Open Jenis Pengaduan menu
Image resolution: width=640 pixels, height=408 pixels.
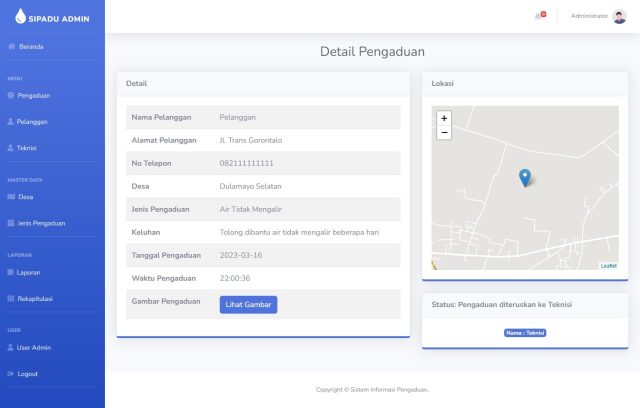41,223
